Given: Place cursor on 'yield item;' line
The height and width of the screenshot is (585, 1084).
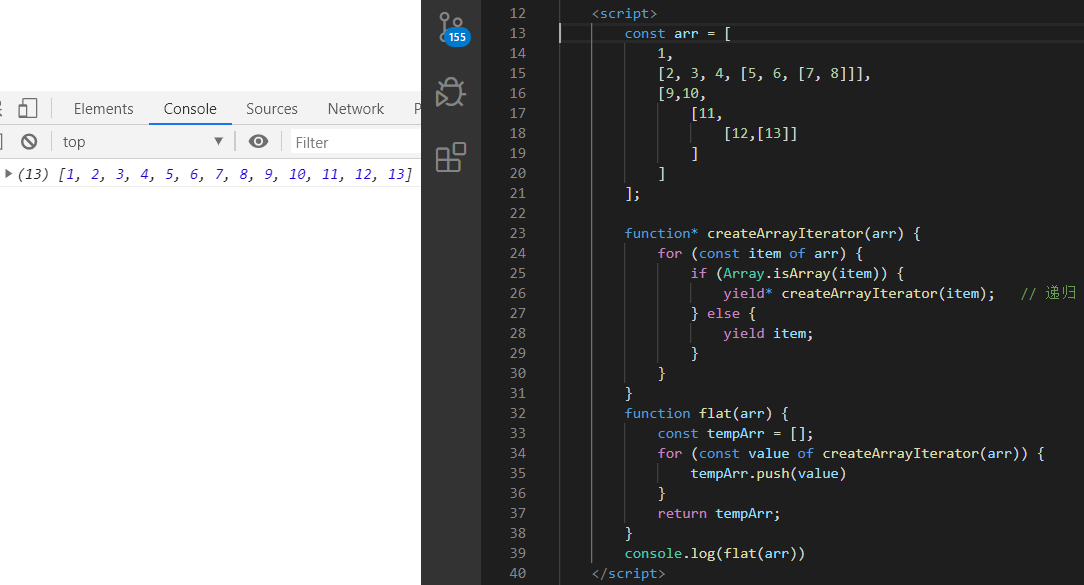Looking at the screenshot, I should coord(768,333).
